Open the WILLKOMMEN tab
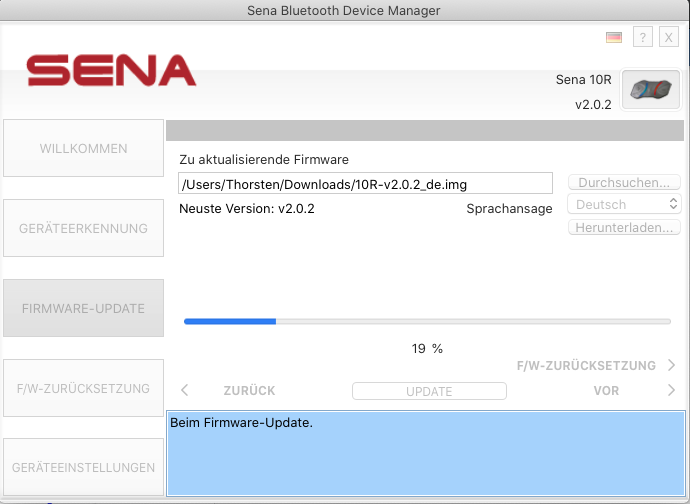The height and width of the screenshot is (504, 690). [84, 148]
